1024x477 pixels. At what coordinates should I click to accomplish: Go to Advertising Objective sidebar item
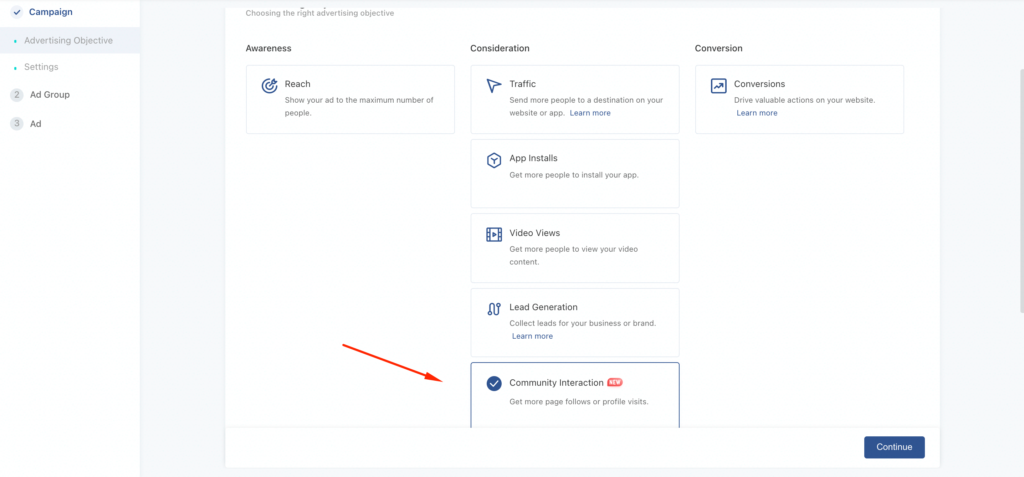point(70,41)
